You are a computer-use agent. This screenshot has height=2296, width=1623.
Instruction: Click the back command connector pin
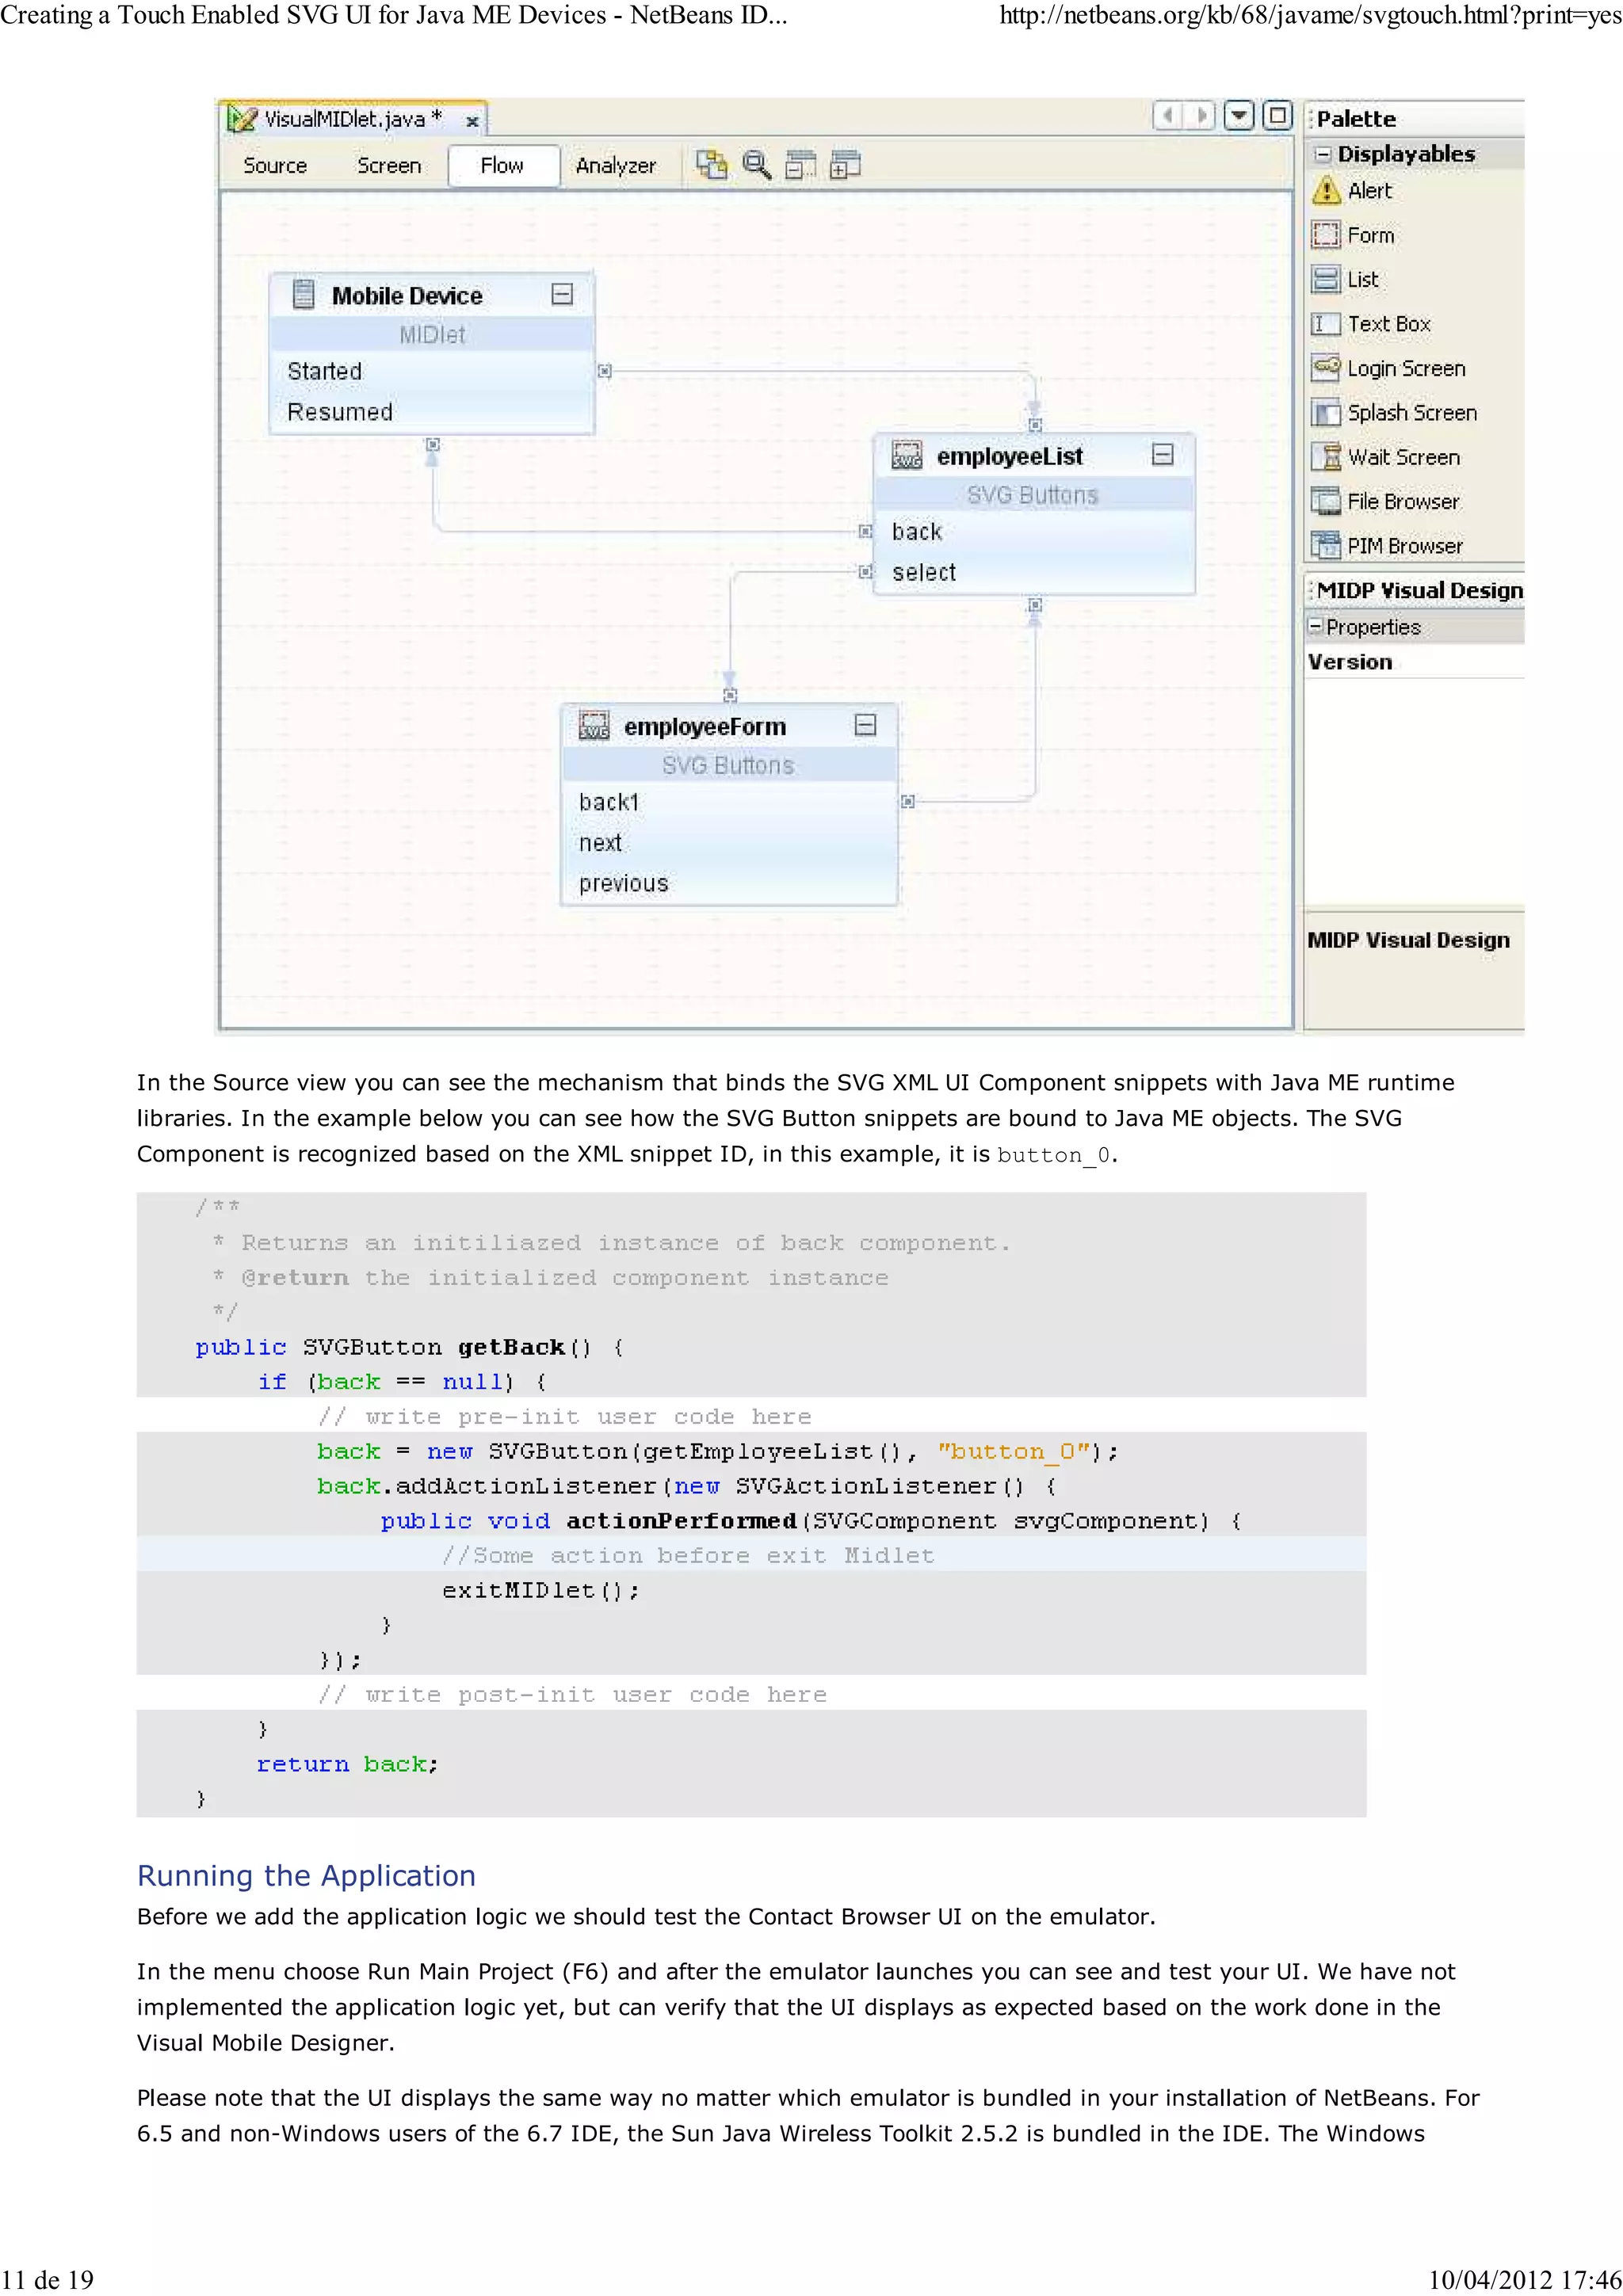pos(865,531)
